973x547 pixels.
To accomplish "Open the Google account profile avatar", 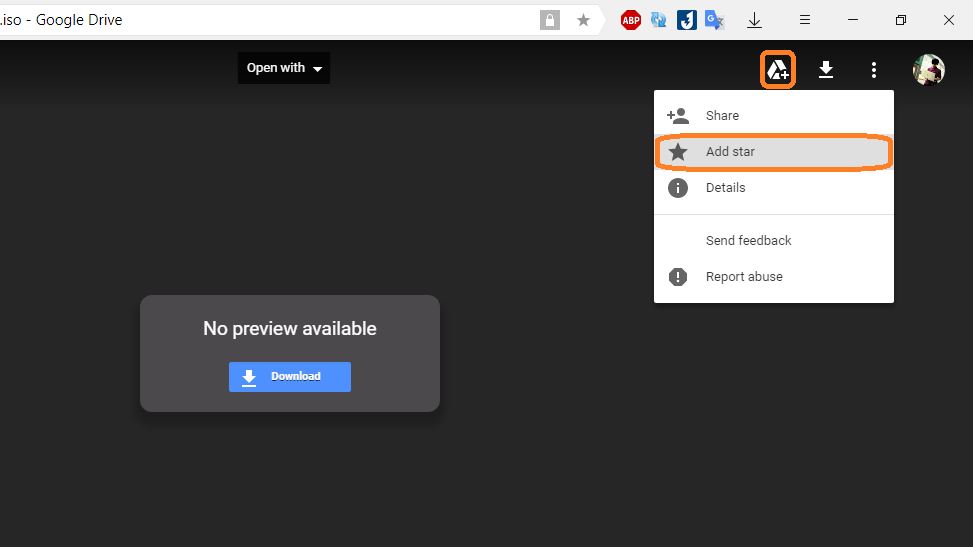I will [x=928, y=70].
